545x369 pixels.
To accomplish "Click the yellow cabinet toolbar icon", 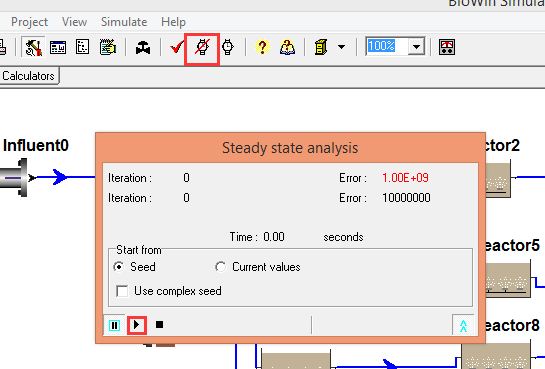I will (x=321, y=47).
